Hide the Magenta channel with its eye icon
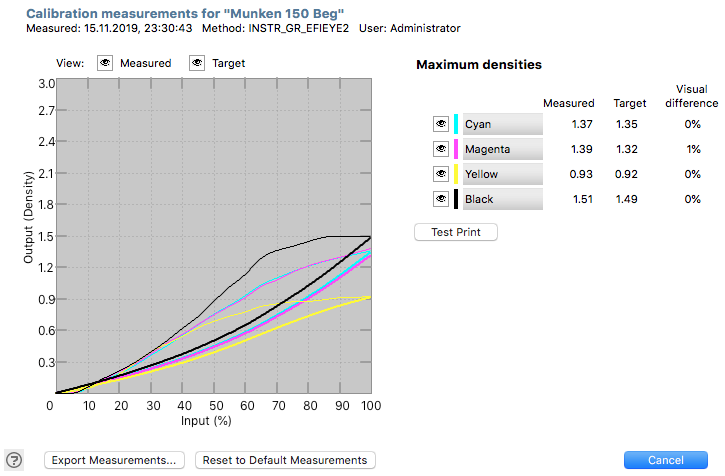The image size is (725, 476). 441,149
